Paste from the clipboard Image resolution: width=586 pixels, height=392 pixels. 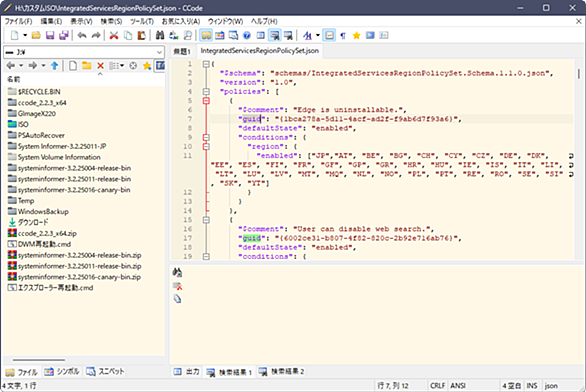pos(142,36)
